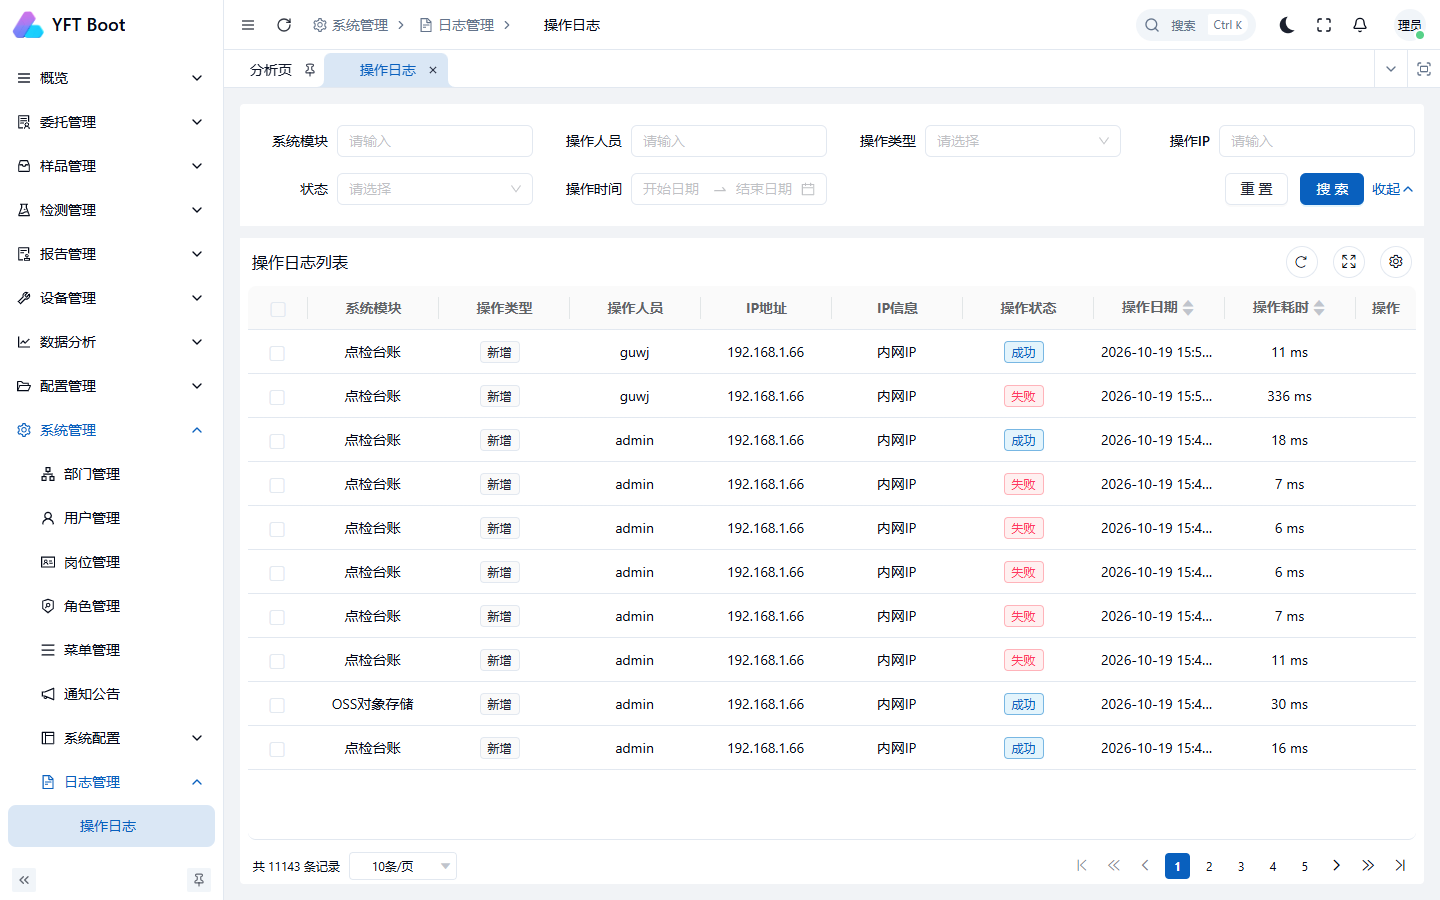Refresh the 操作日志列表 table
1440x900 pixels.
tap(1301, 262)
